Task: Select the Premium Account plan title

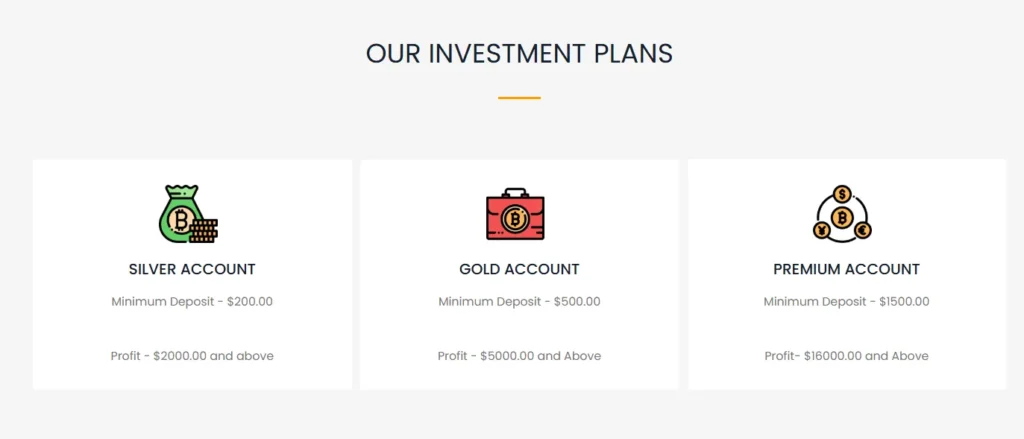Action: pos(846,269)
